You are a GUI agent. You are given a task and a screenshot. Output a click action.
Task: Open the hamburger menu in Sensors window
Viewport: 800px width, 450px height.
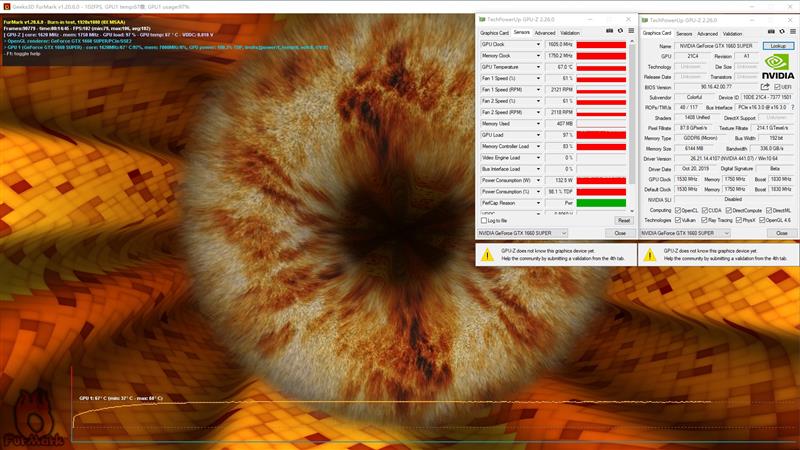[631, 31]
